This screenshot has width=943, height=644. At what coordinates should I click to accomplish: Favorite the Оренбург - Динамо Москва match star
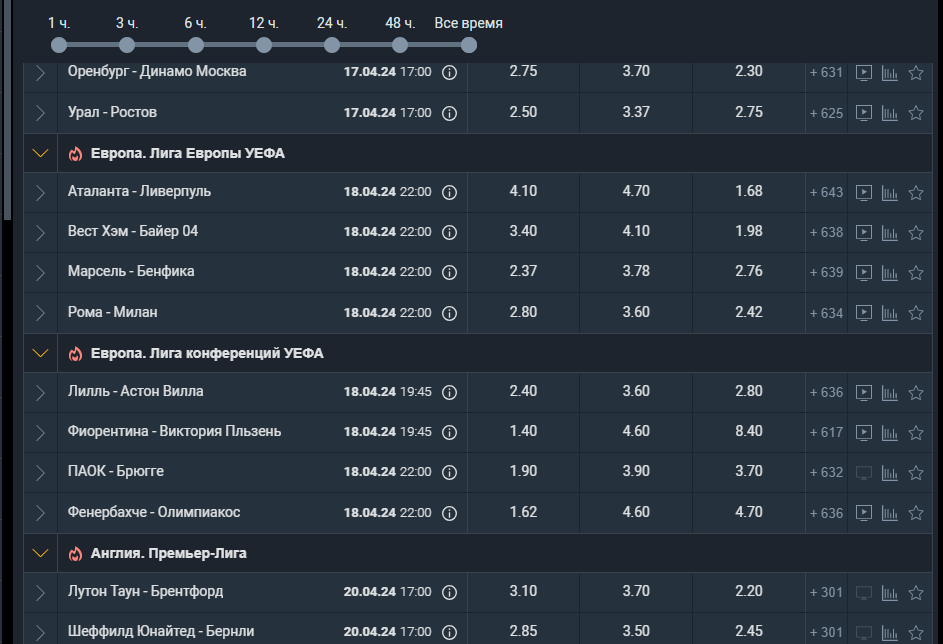tap(916, 73)
